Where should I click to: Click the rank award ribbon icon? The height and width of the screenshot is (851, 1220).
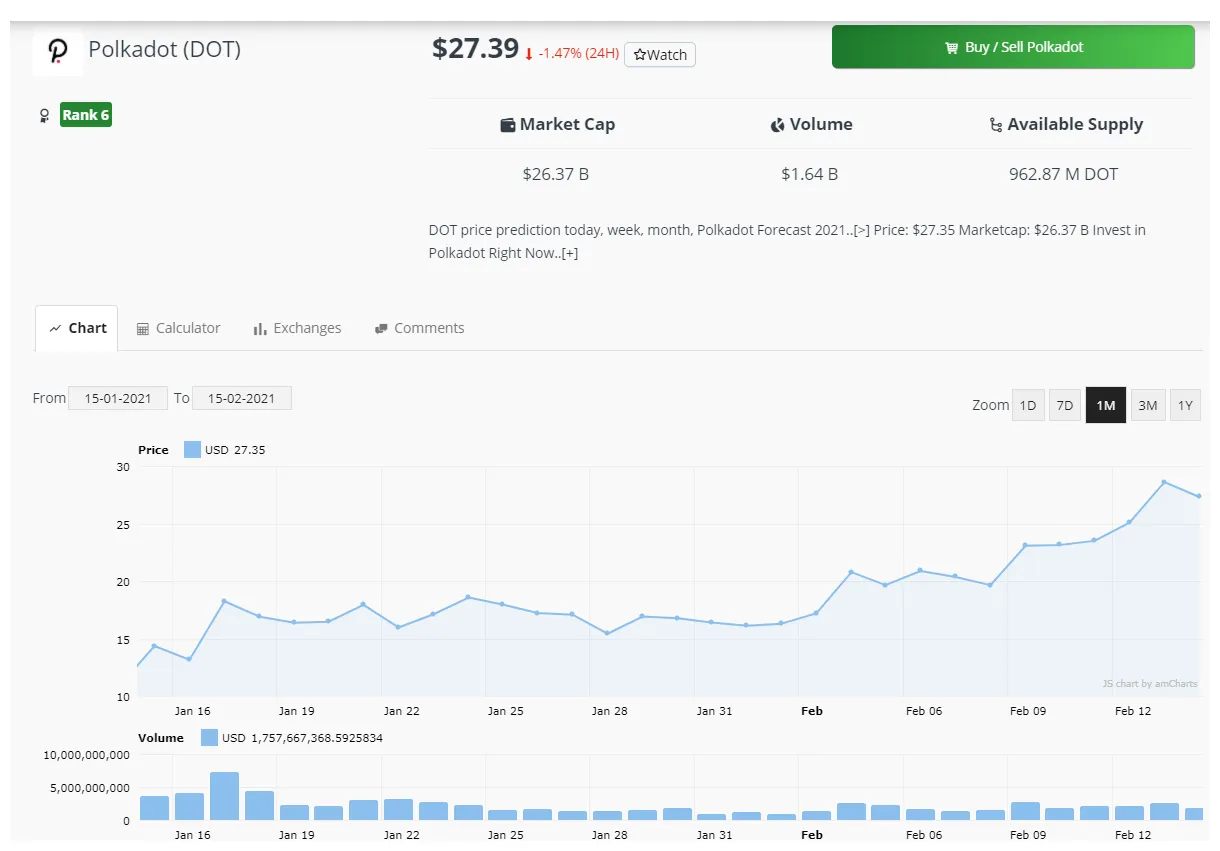point(42,114)
